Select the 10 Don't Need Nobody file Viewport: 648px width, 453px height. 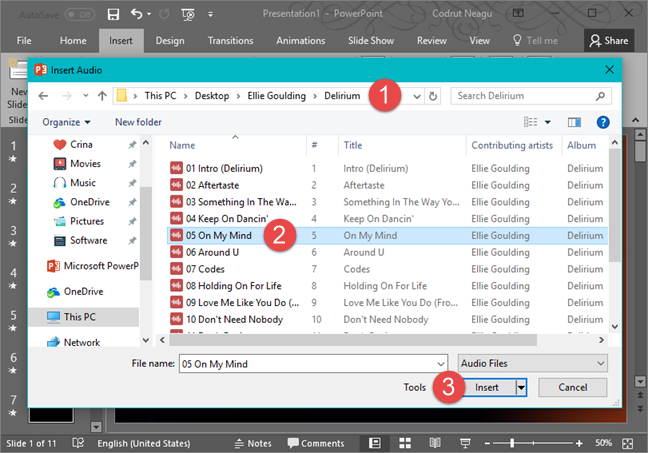[226, 319]
